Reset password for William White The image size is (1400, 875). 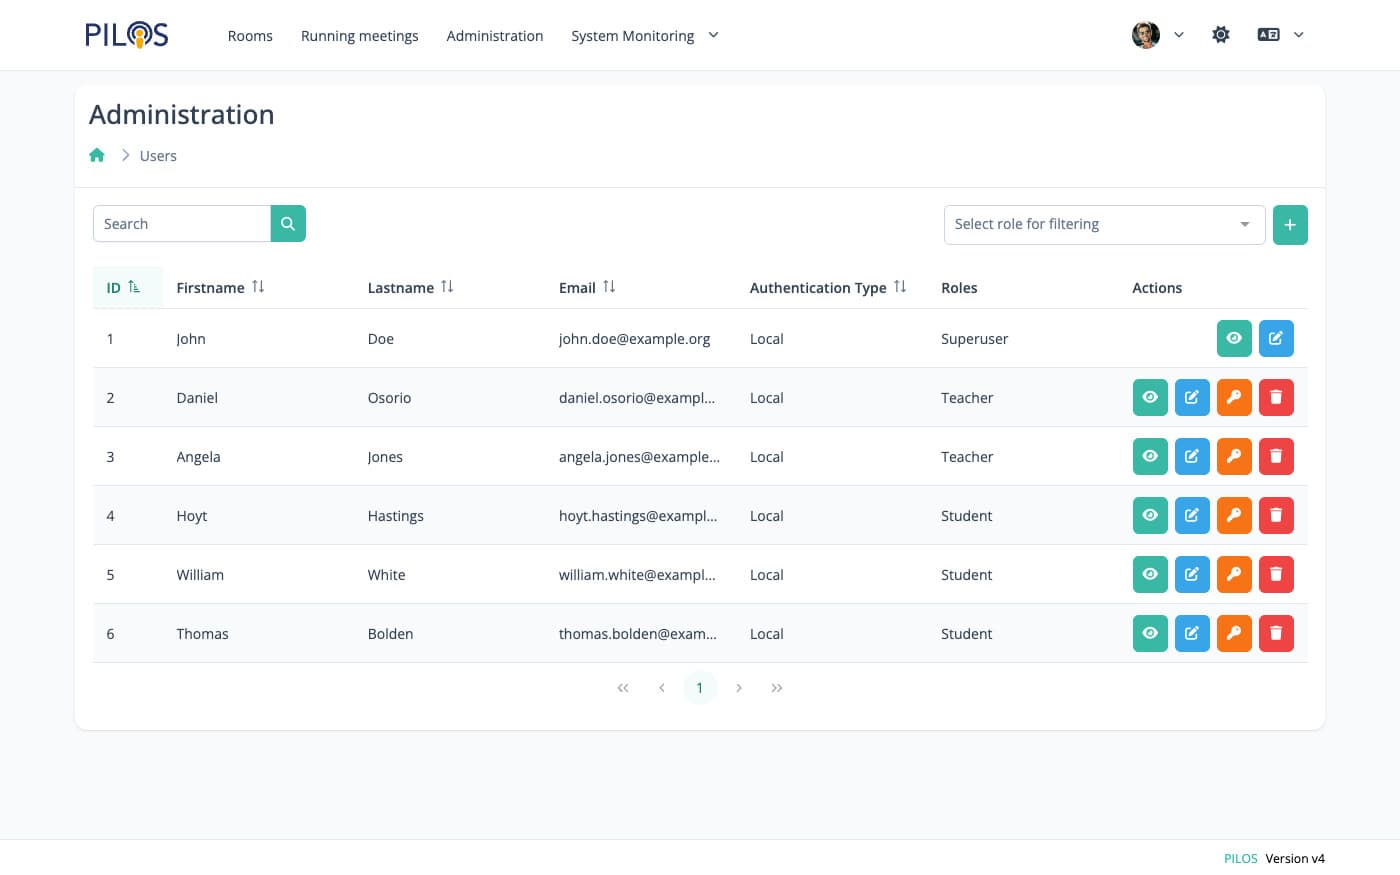pyautogui.click(x=1234, y=575)
